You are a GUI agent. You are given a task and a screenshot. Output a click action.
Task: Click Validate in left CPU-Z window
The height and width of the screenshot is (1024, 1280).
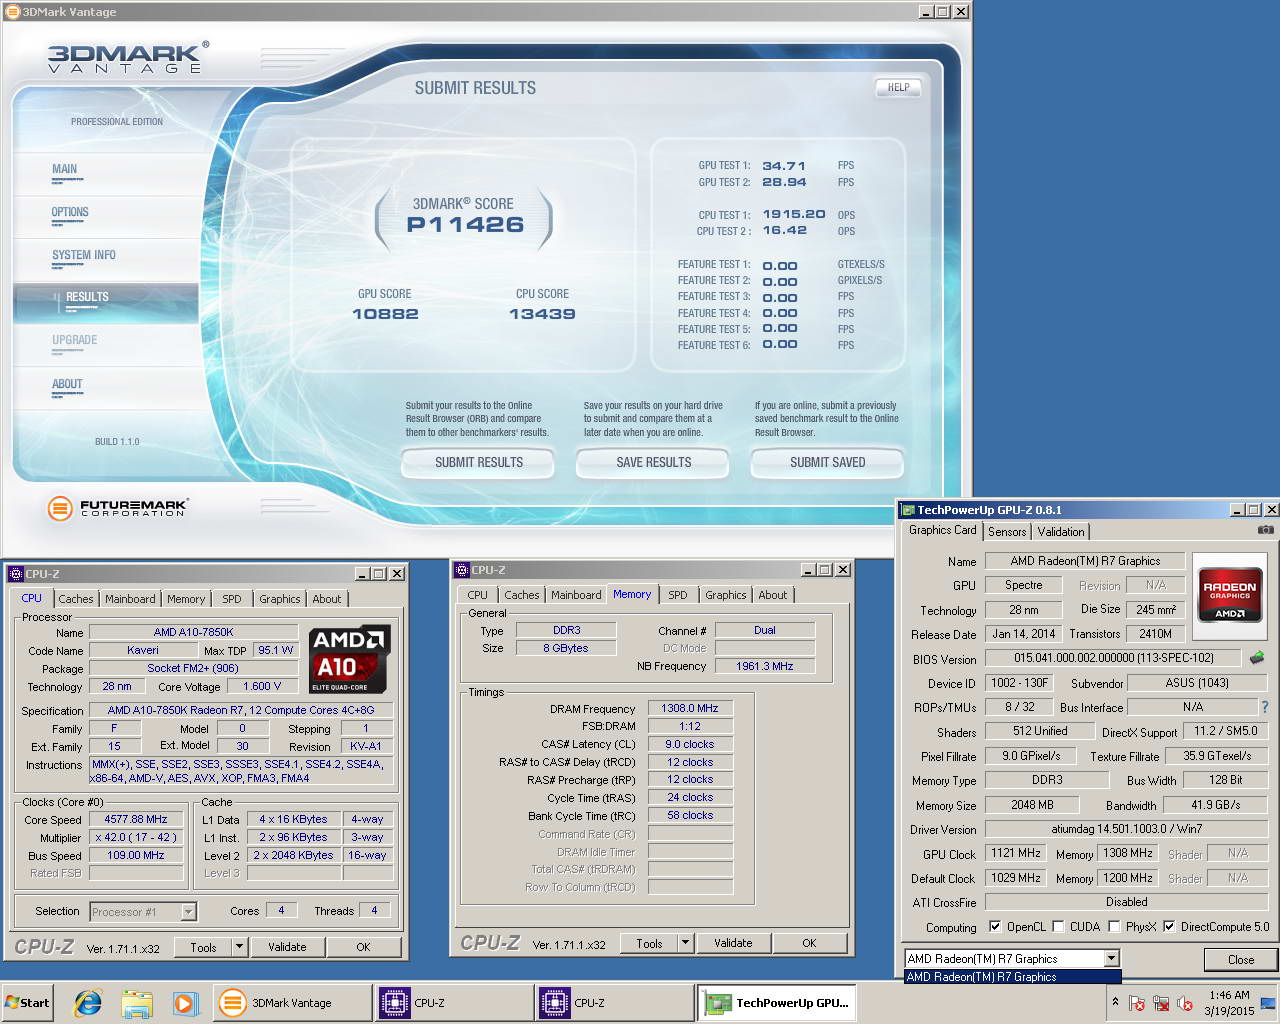pos(287,947)
